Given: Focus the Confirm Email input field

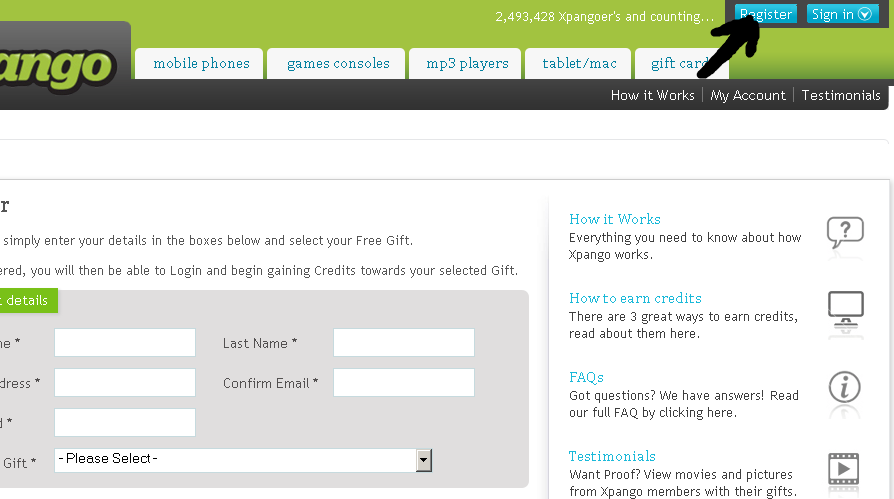Looking at the screenshot, I should click(x=404, y=383).
